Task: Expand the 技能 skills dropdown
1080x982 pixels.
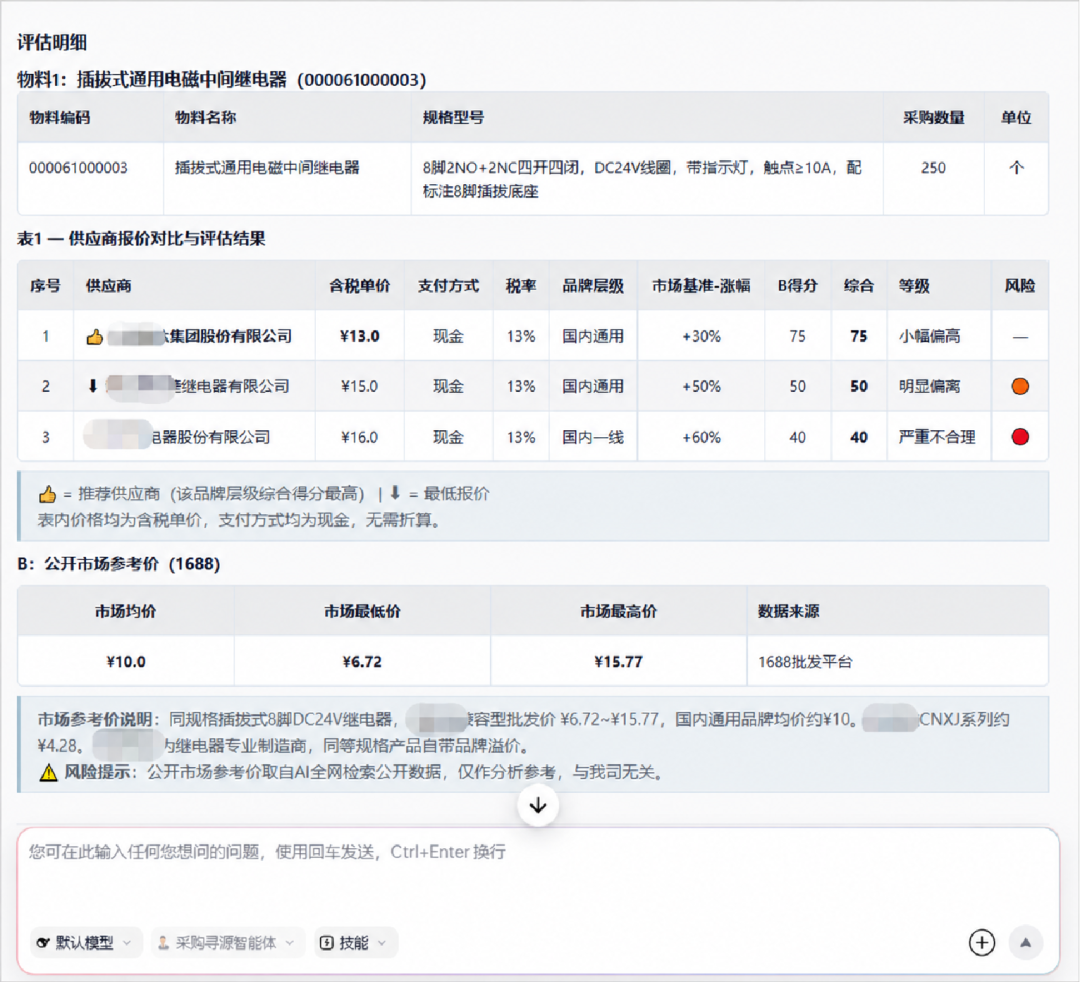Action: [x=355, y=943]
